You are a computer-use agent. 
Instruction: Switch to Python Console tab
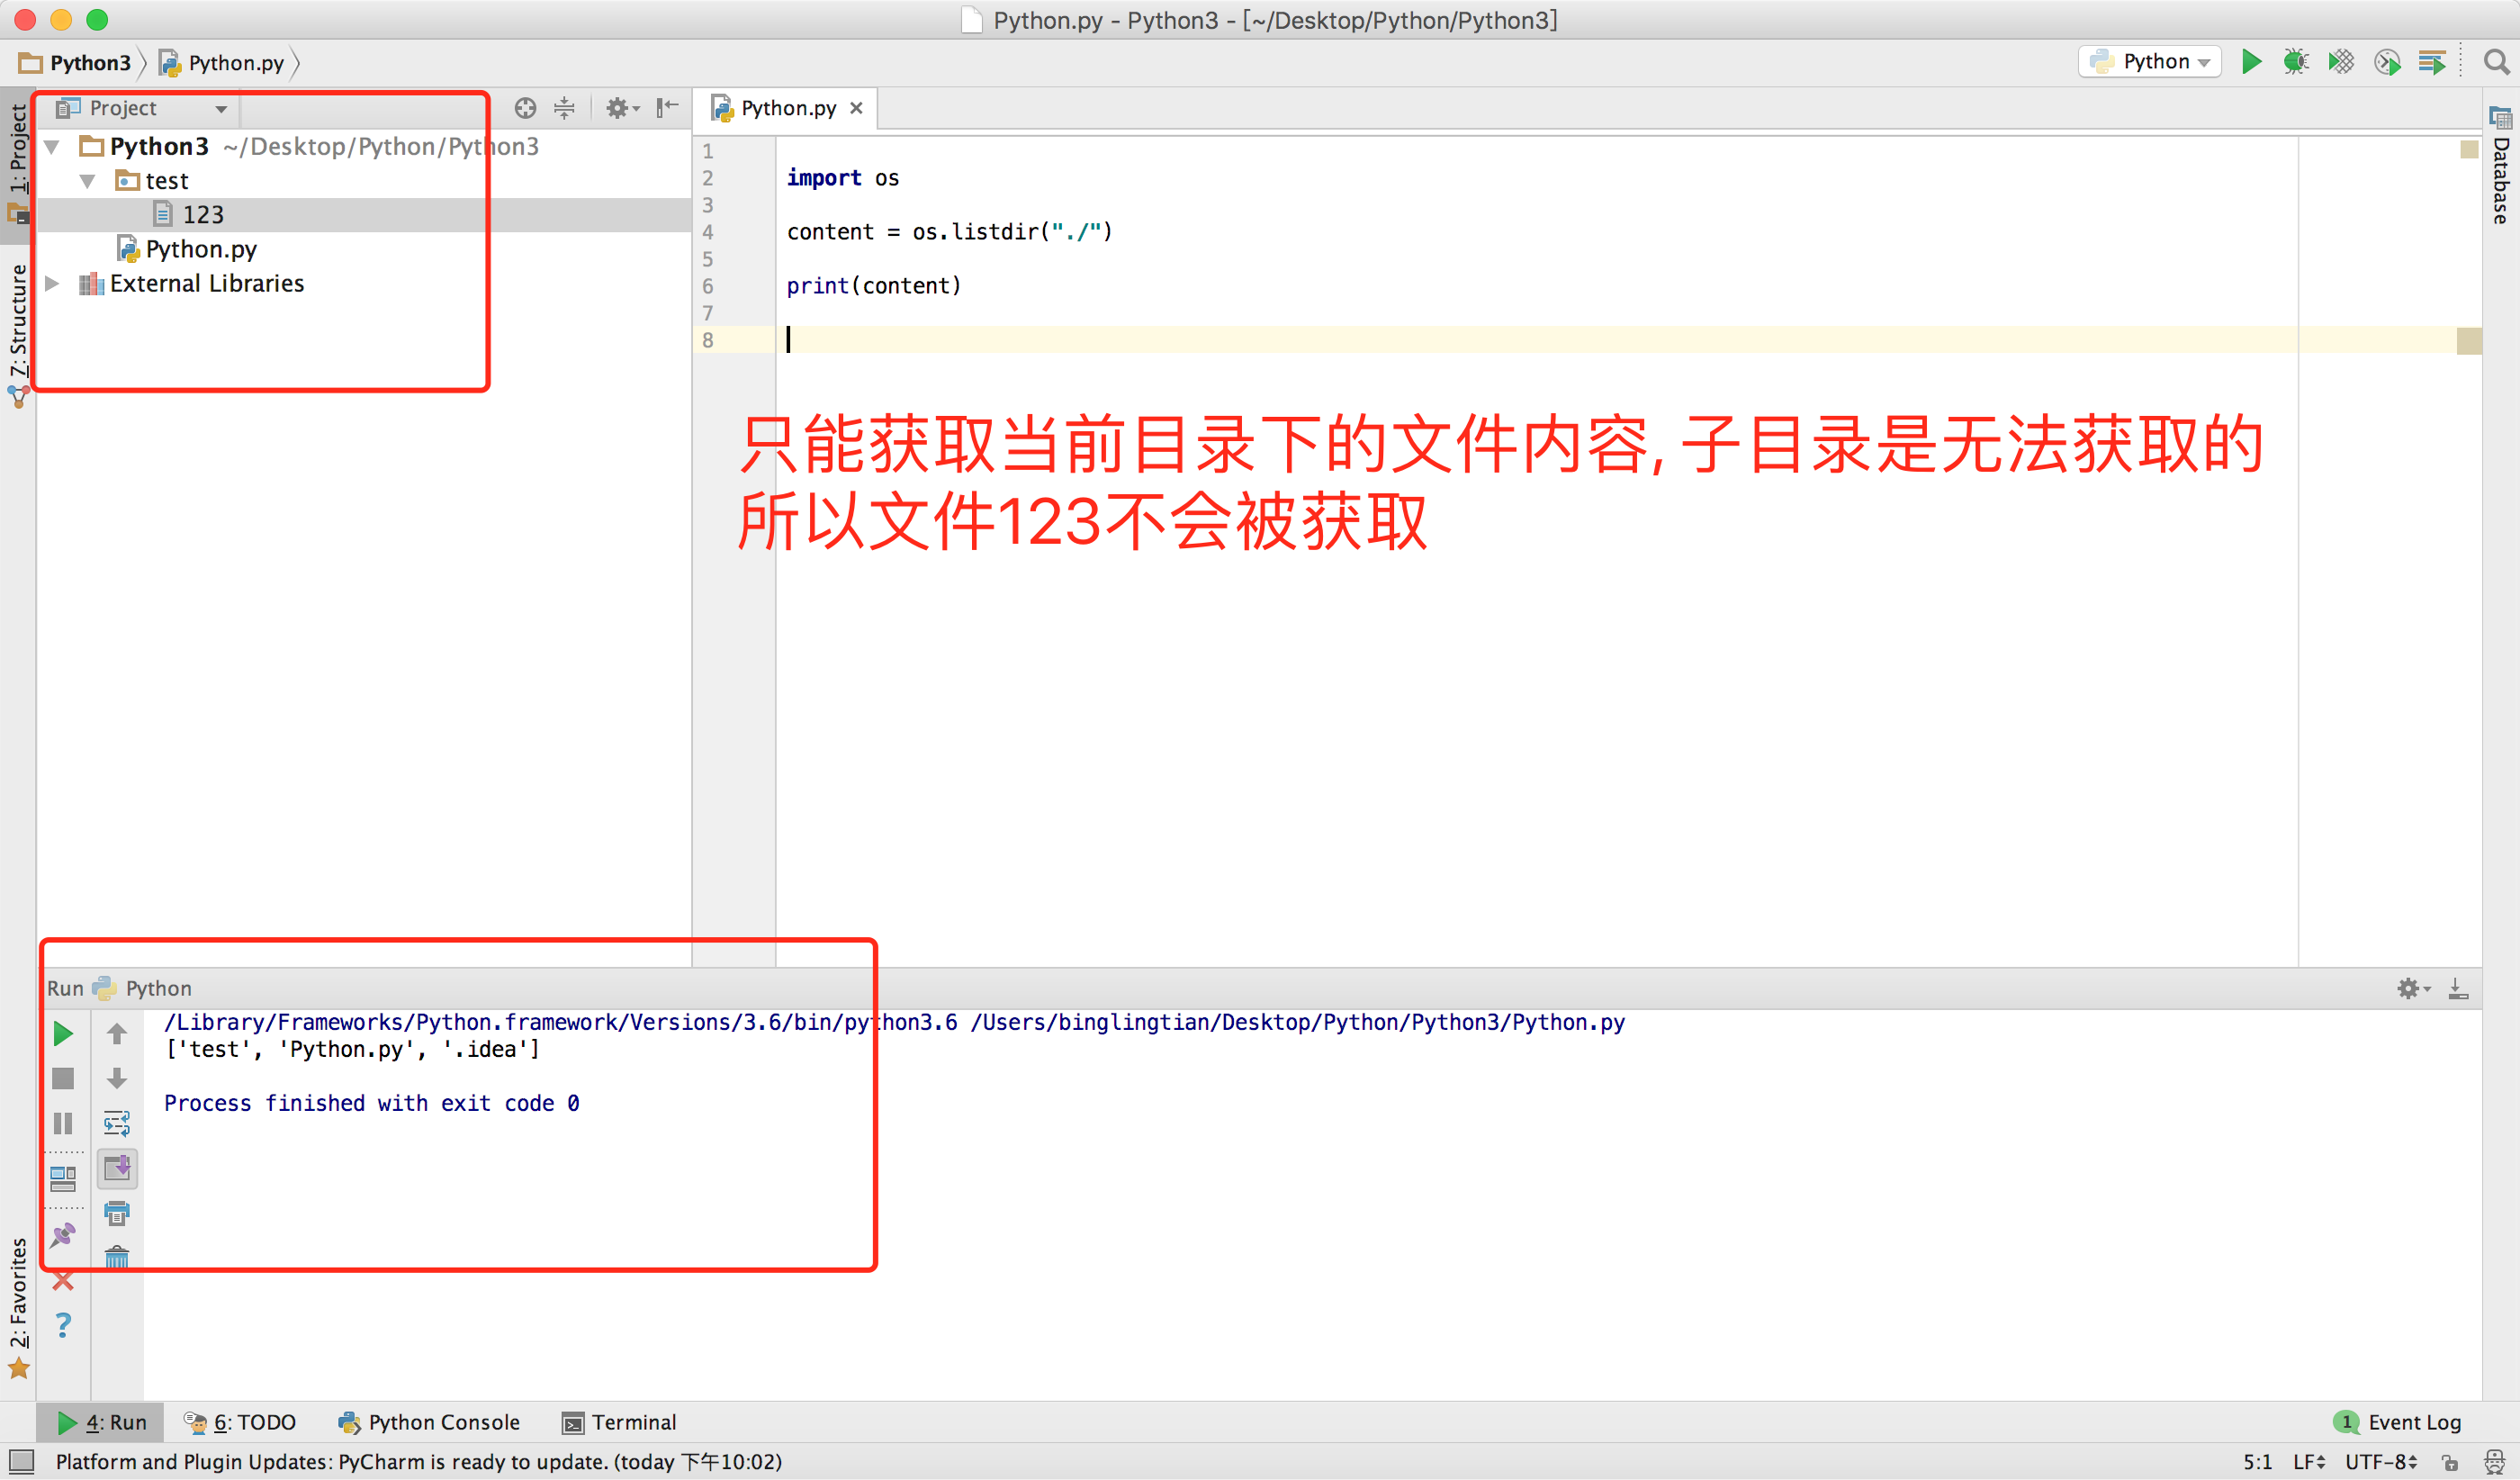point(430,1422)
